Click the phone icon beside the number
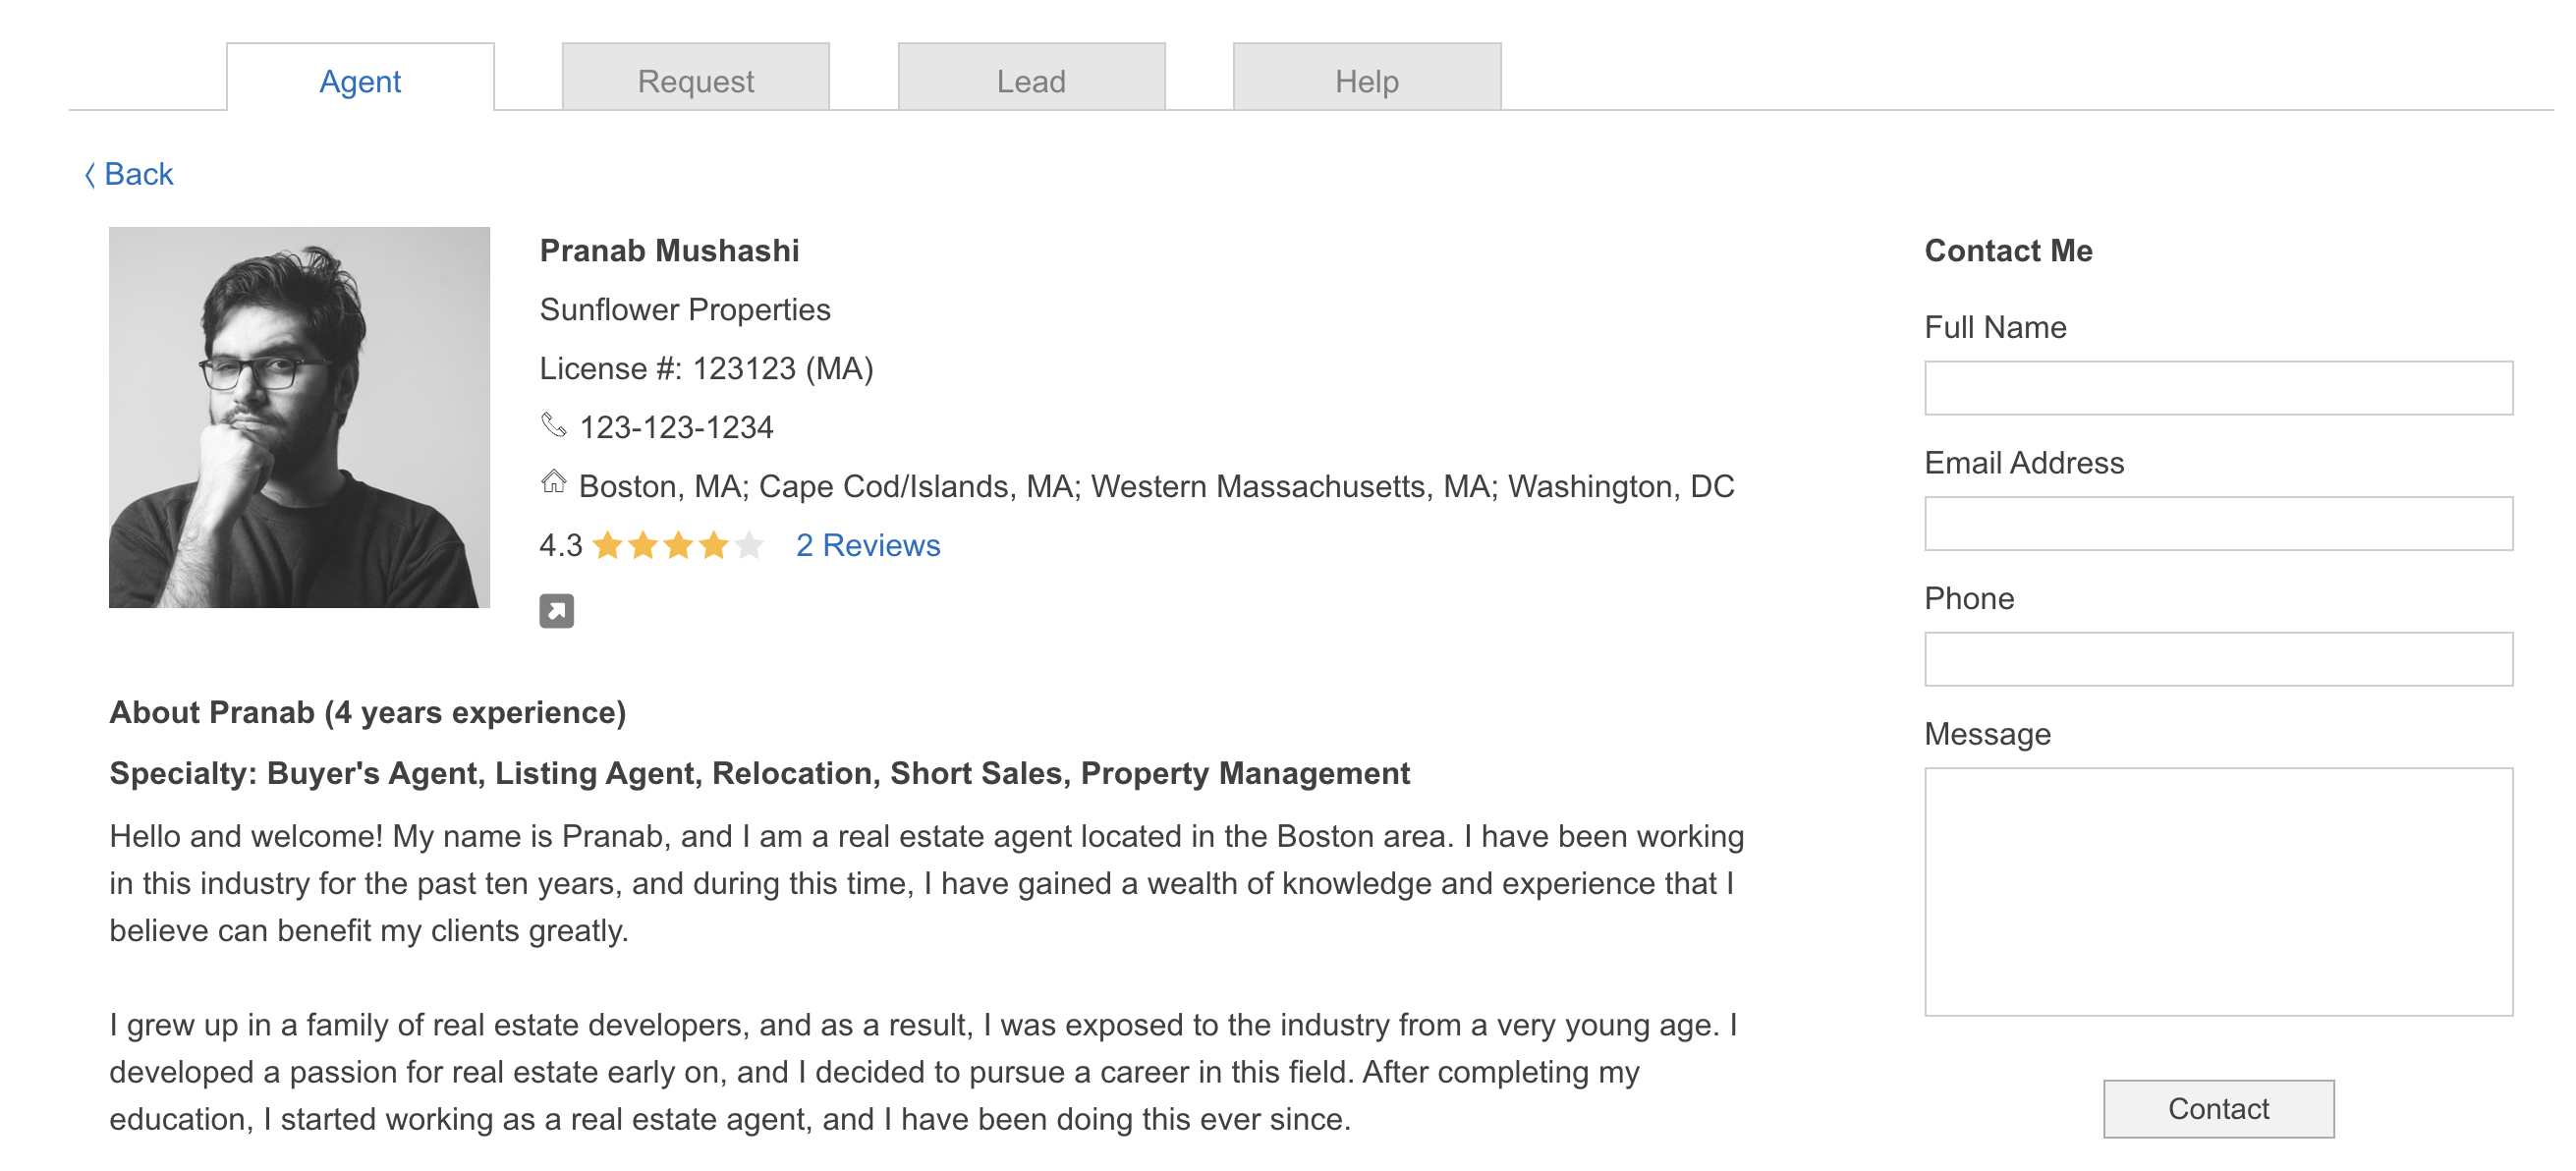 (x=553, y=425)
